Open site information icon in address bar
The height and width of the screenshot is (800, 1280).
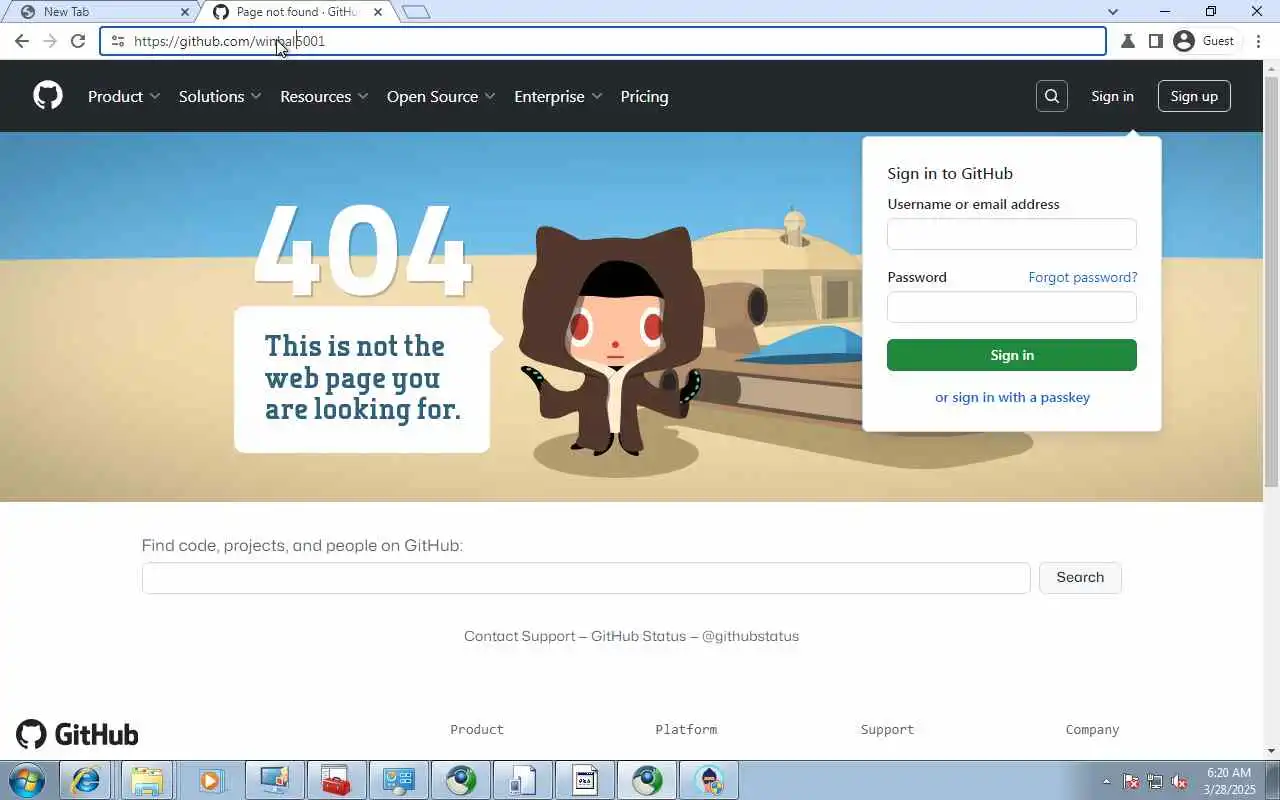[118, 41]
